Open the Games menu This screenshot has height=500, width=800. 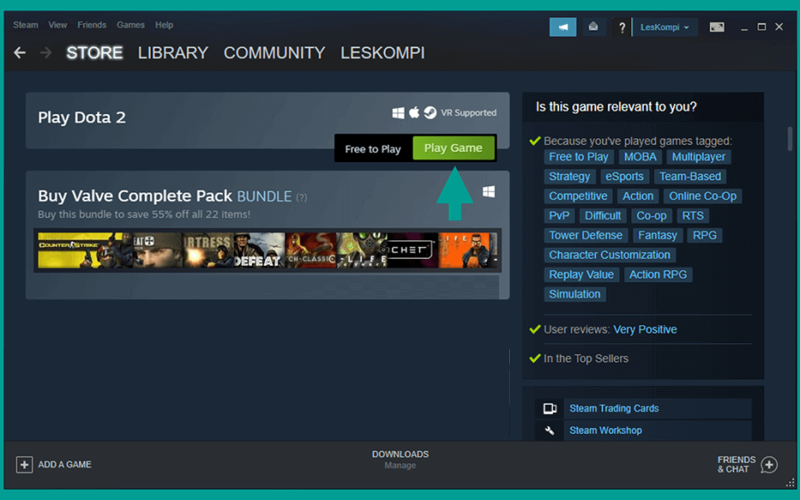(131, 25)
